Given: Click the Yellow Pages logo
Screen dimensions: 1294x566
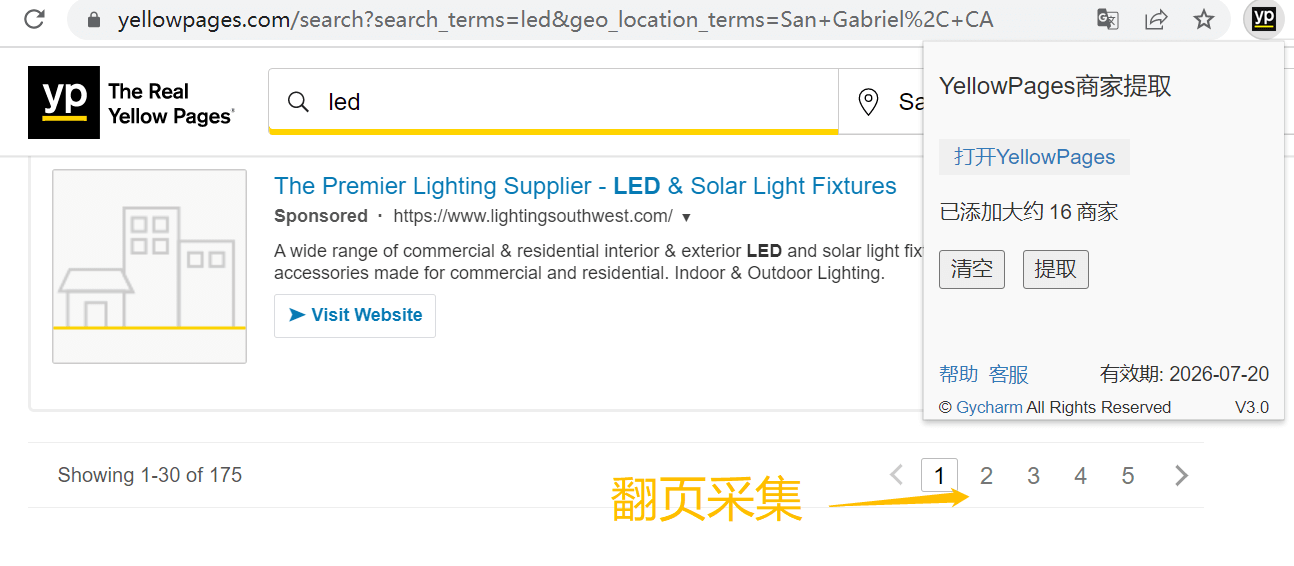Looking at the screenshot, I should tap(131, 102).
